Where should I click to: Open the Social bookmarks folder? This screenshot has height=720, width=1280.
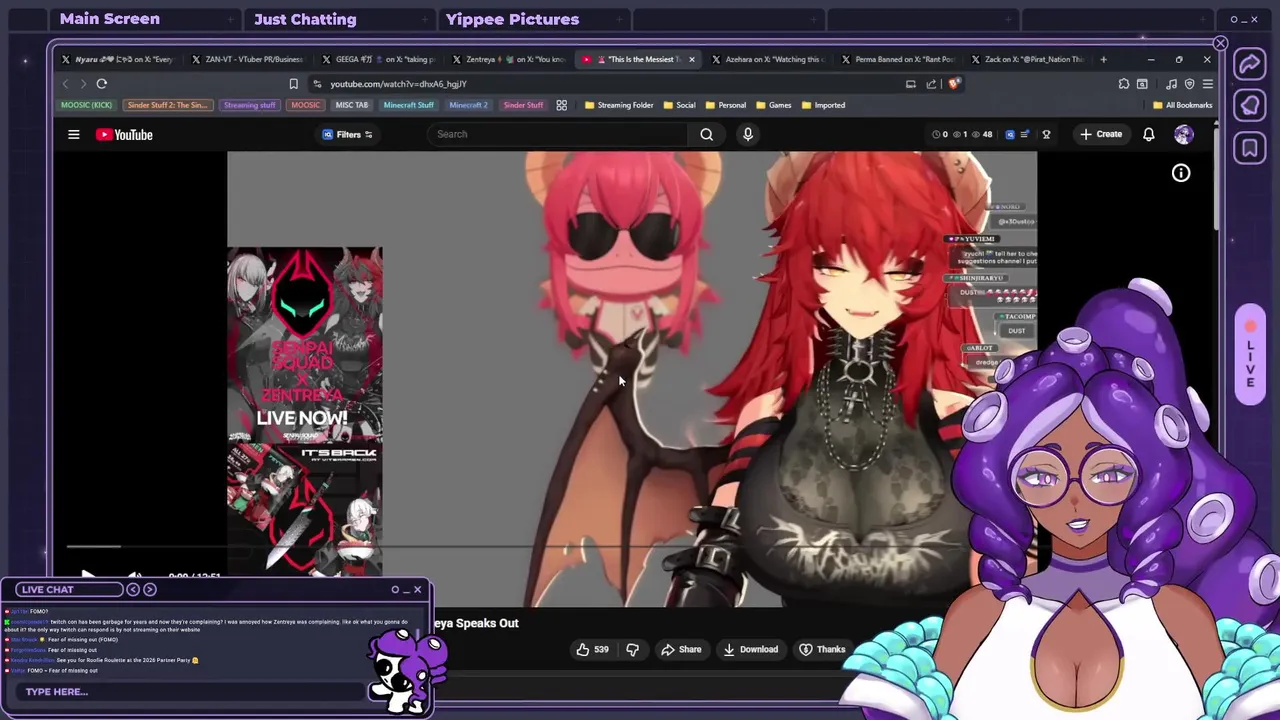[x=679, y=105]
